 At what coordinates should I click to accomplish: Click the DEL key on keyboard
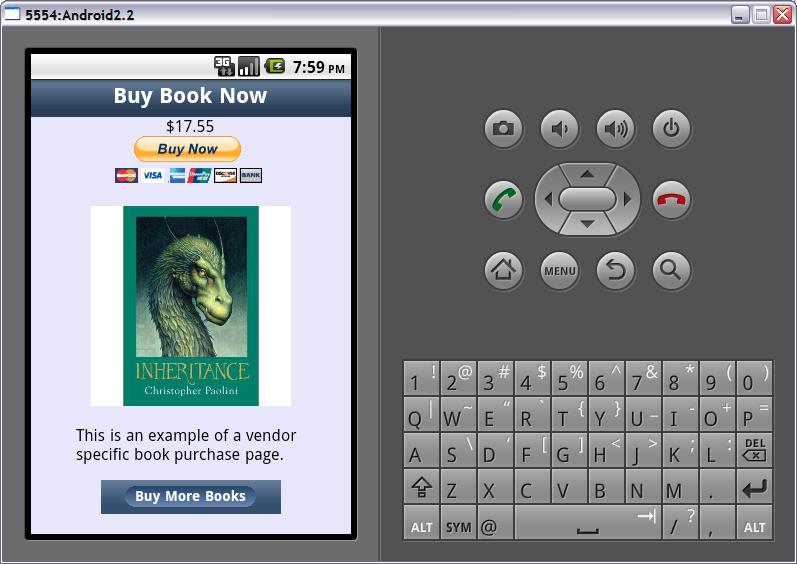[x=754, y=451]
